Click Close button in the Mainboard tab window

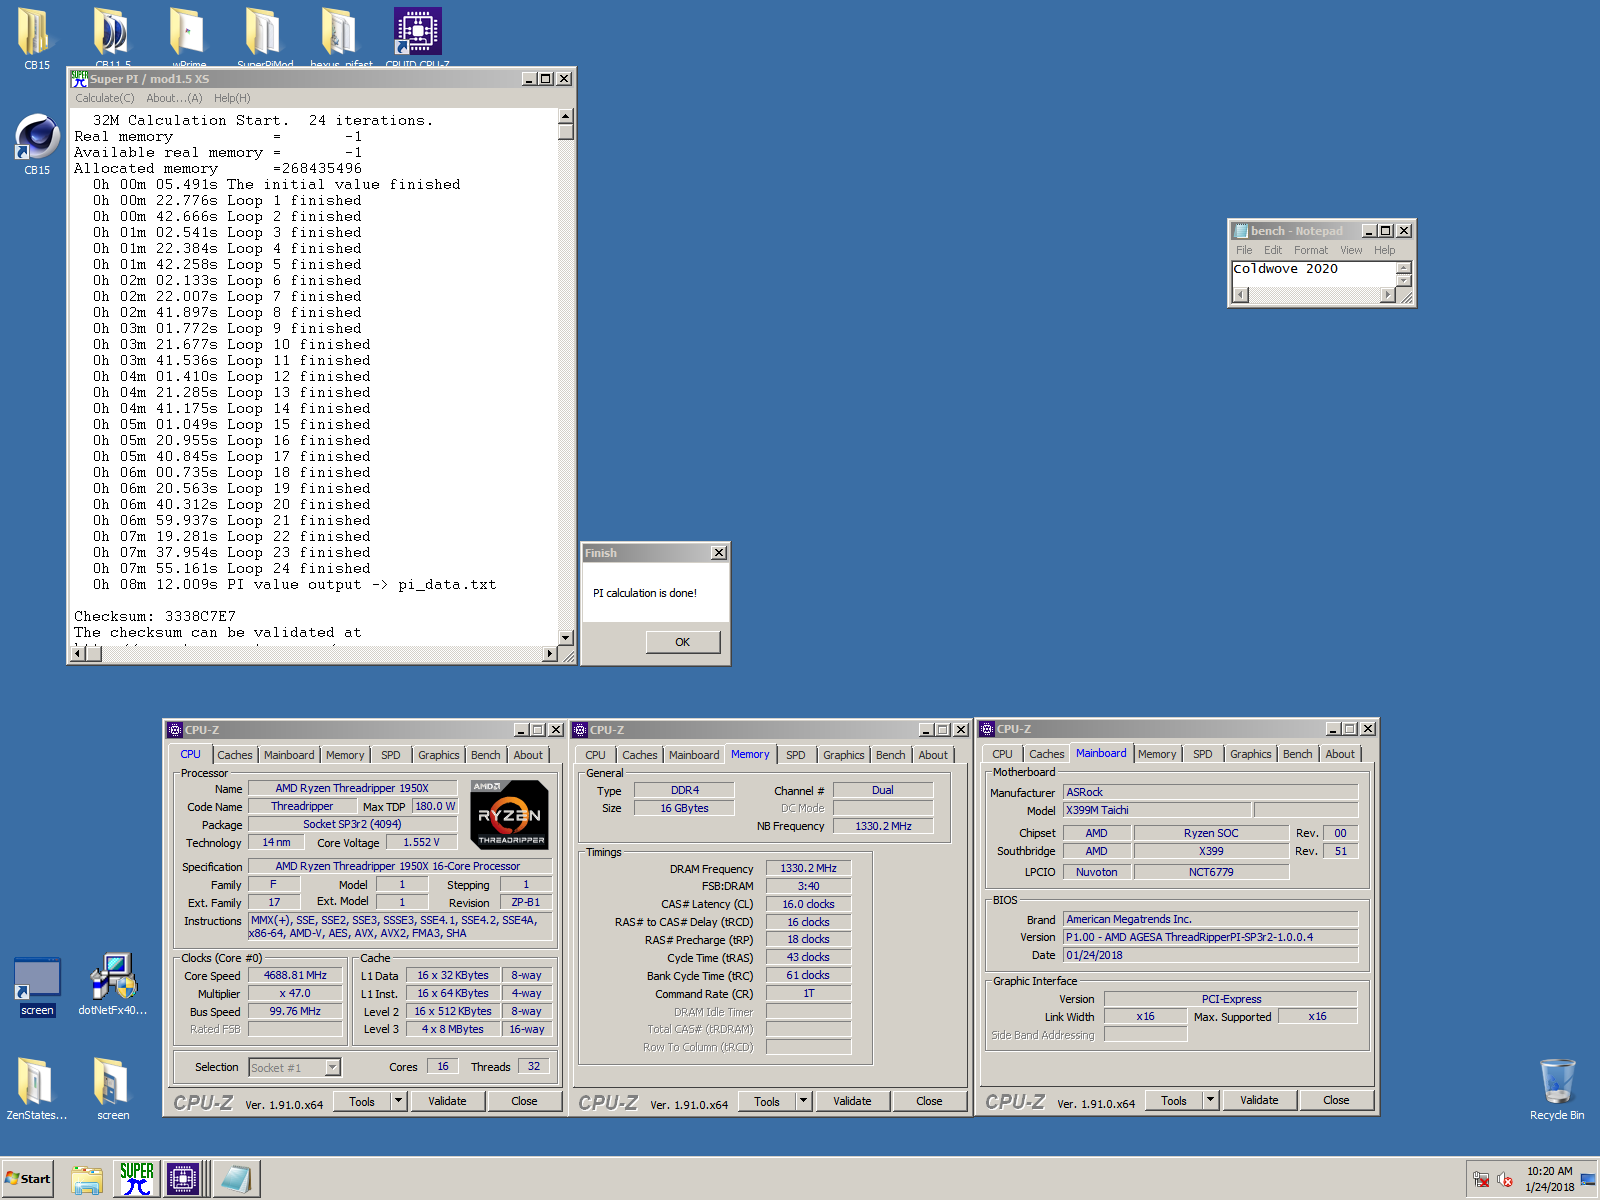pos(1336,1100)
